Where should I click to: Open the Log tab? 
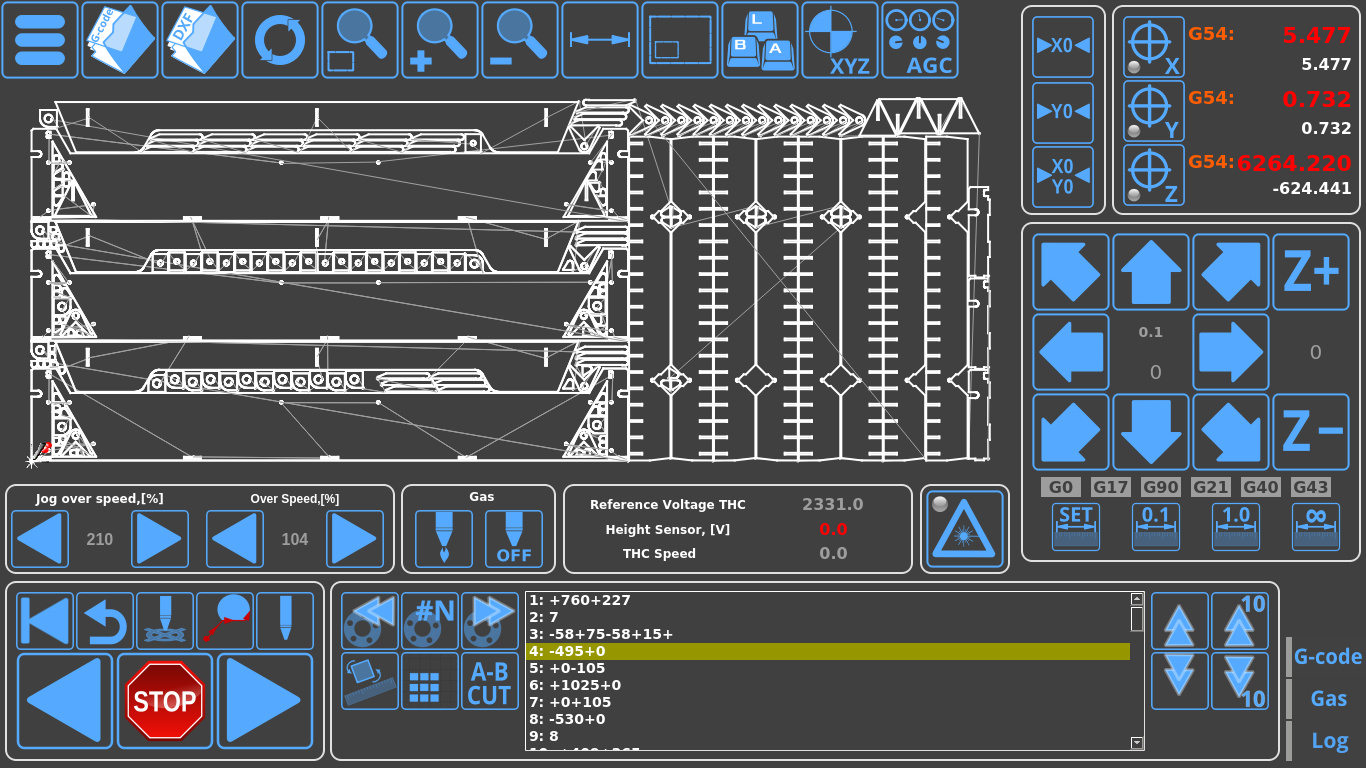tap(1327, 740)
